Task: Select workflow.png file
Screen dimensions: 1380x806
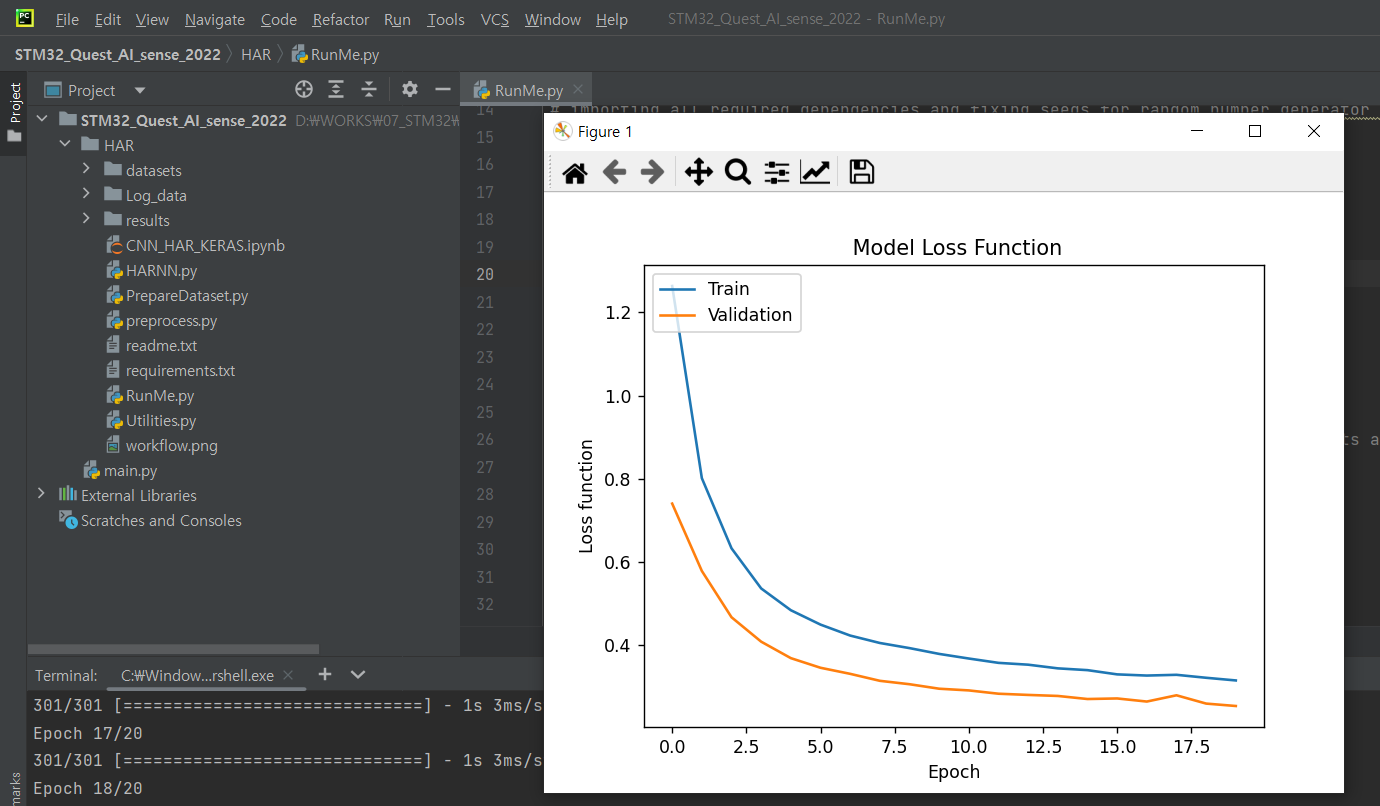Action: [x=171, y=445]
